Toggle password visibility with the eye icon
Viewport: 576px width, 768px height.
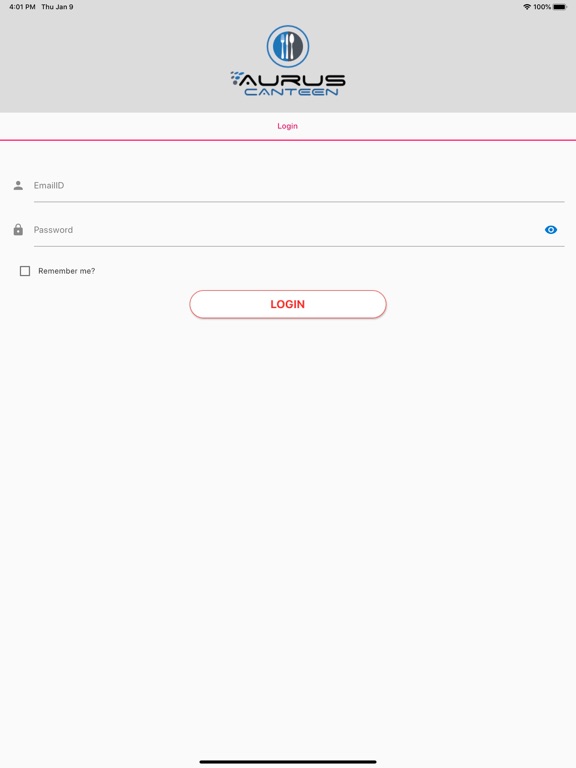point(551,230)
